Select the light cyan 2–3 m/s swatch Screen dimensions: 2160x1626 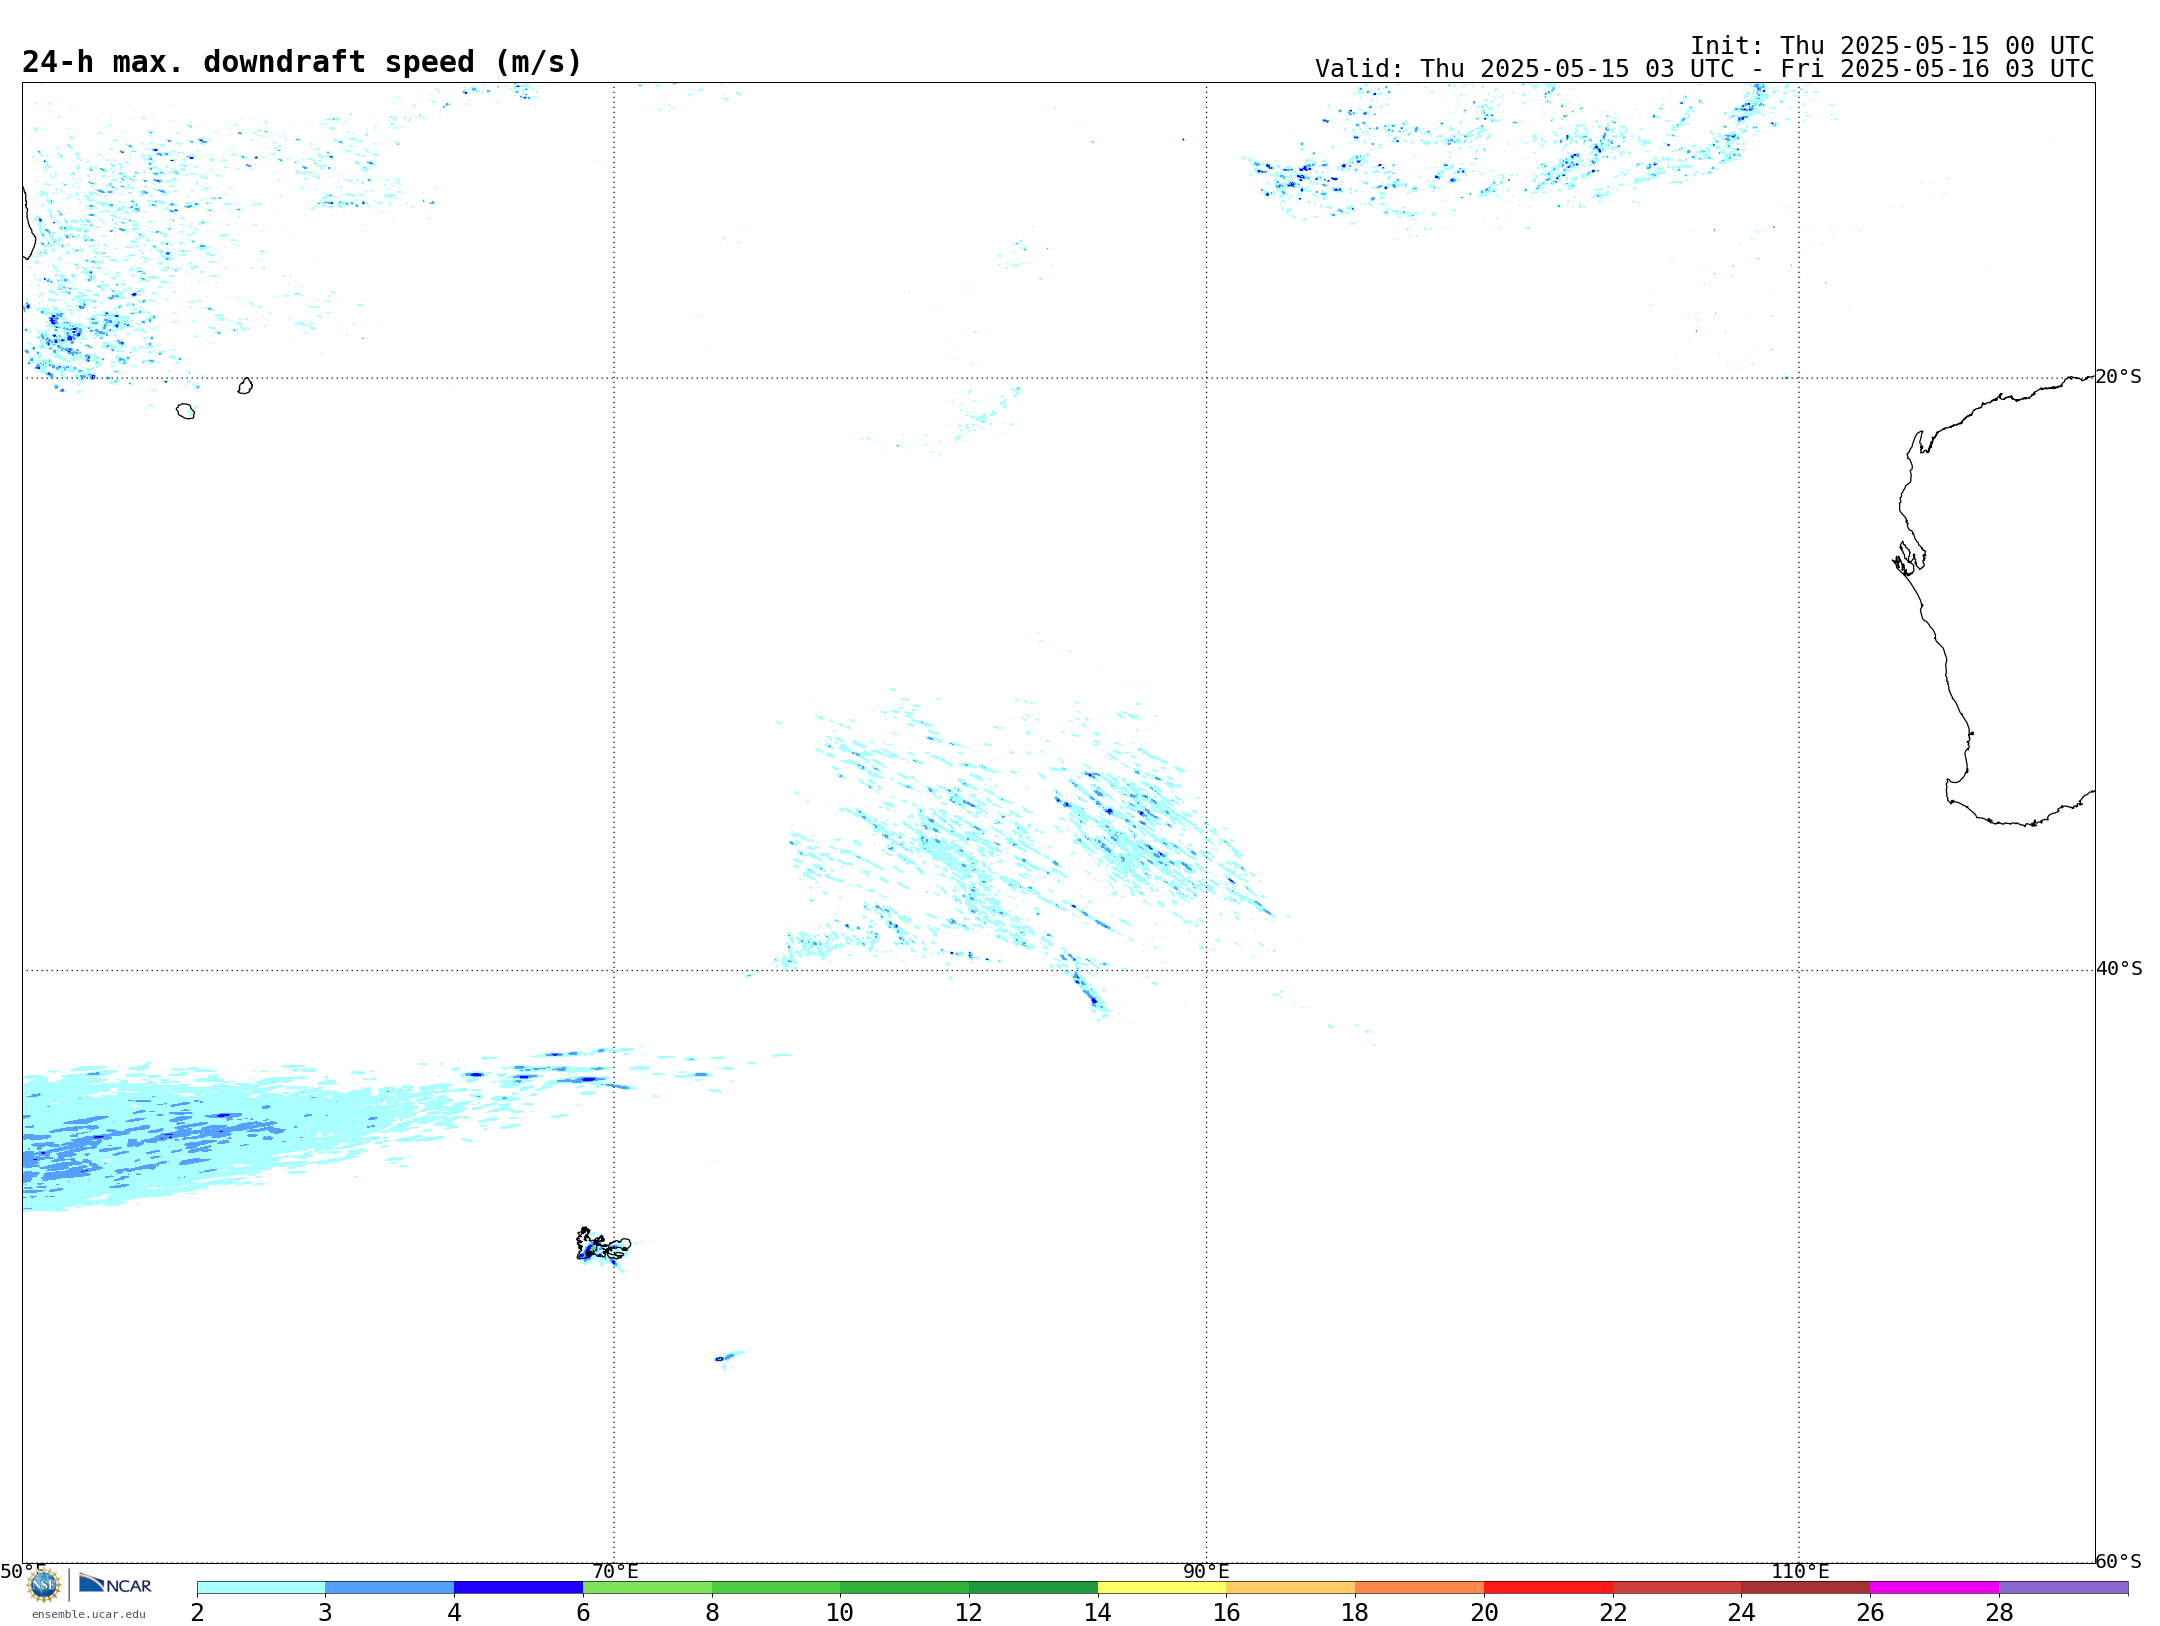tap(261, 1587)
